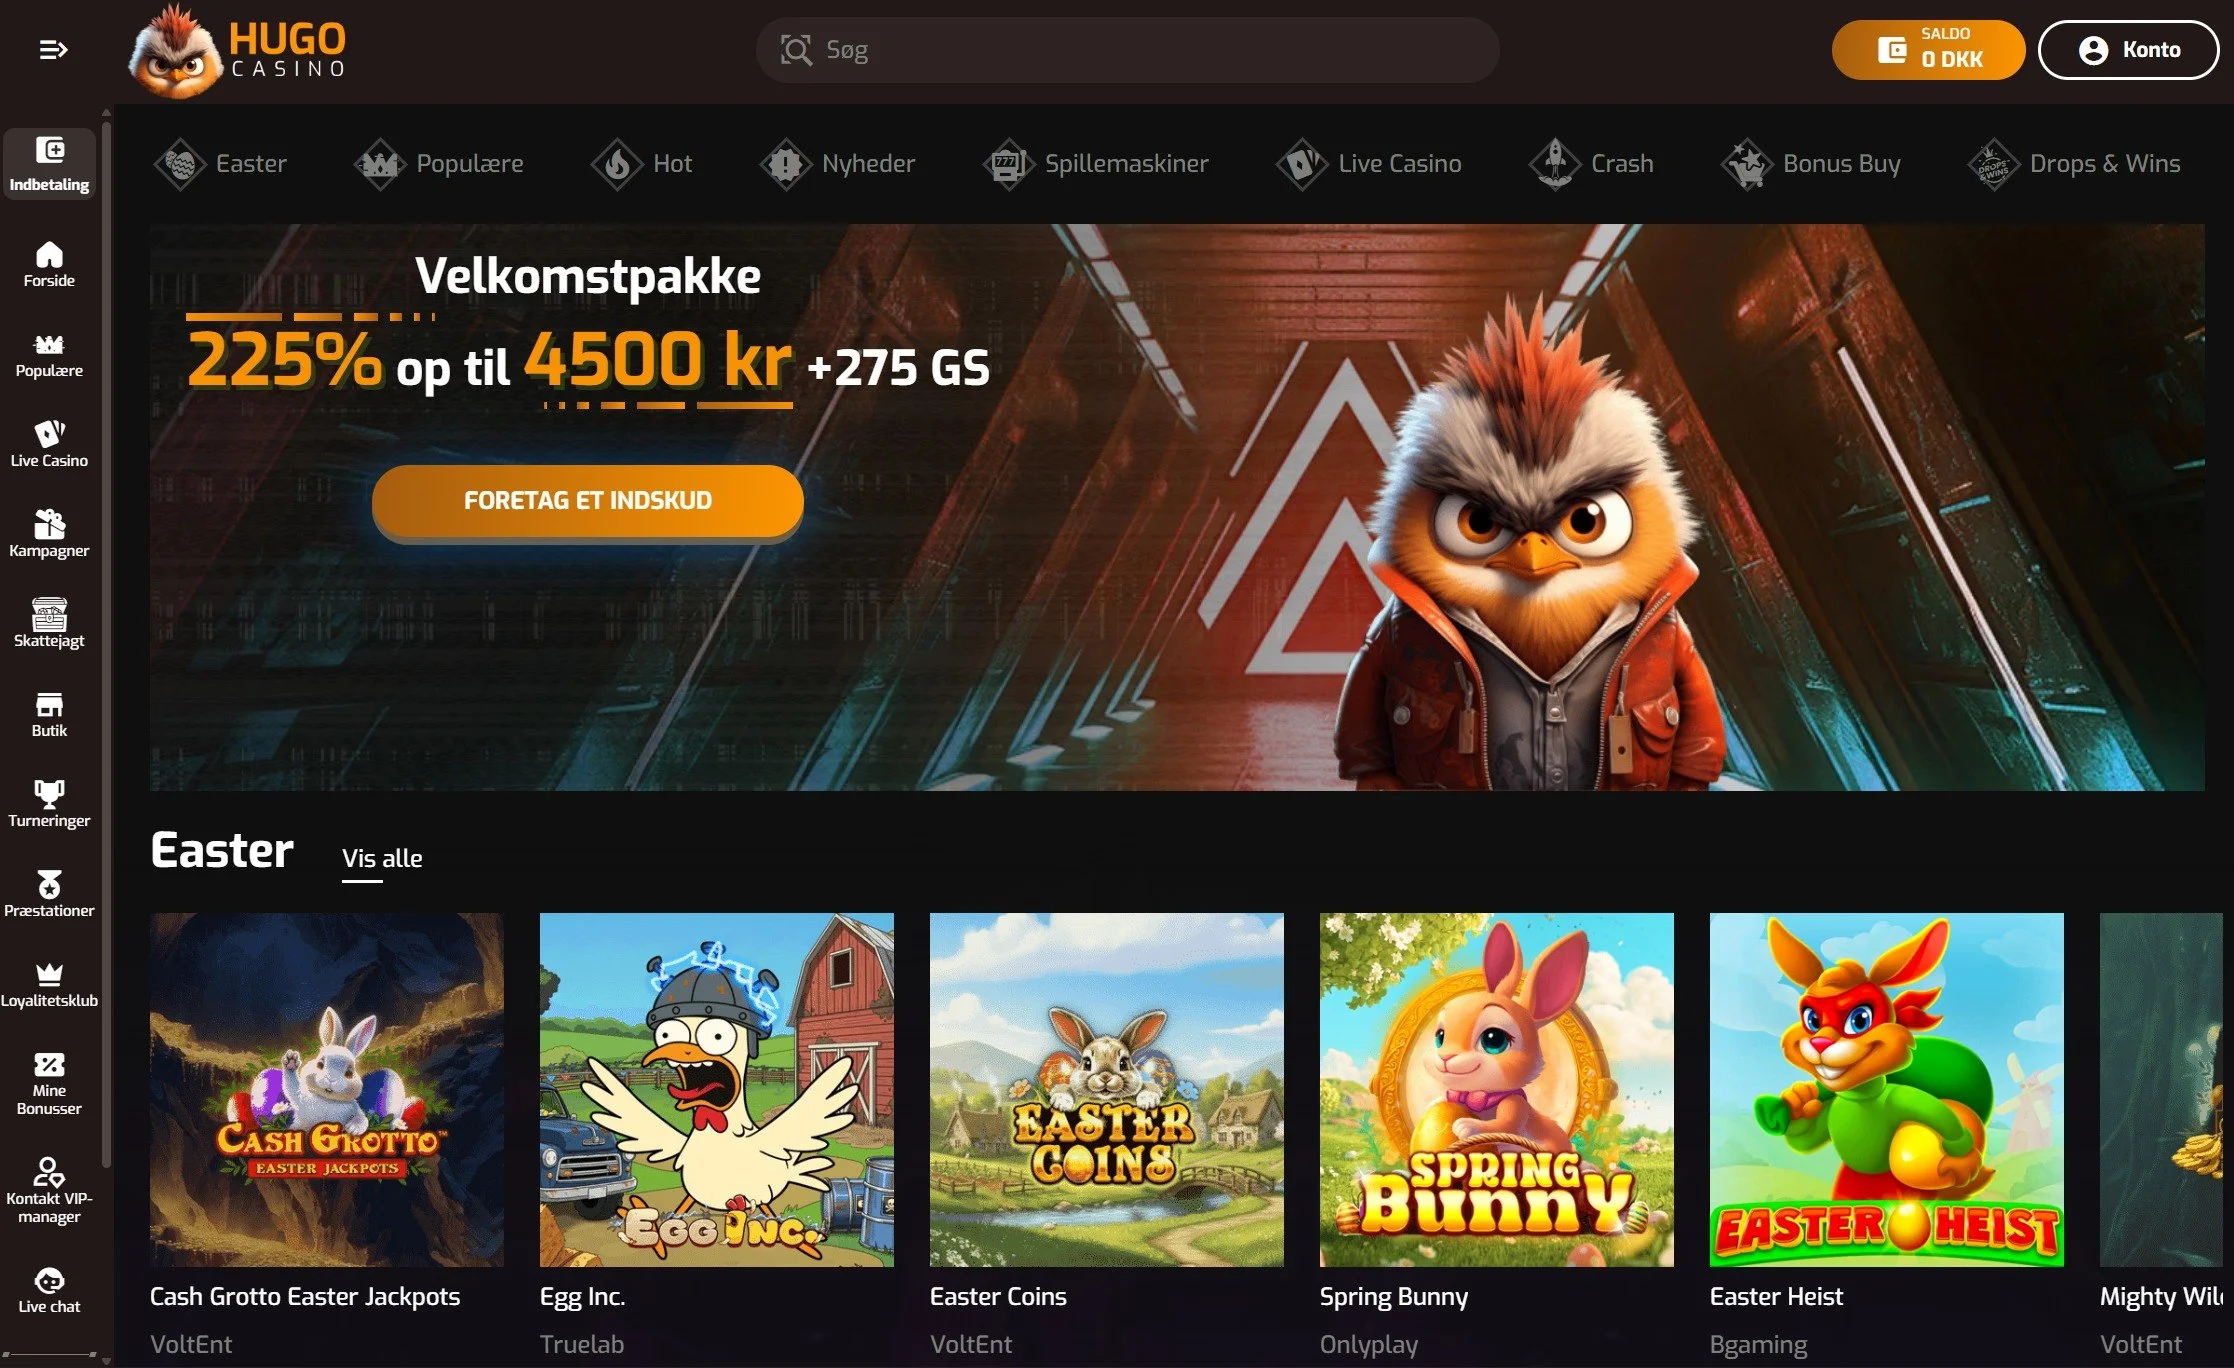2234x1368 pixels.
Task: Open Populære crown icon in sidebar
Action: [x=49, y=345]
